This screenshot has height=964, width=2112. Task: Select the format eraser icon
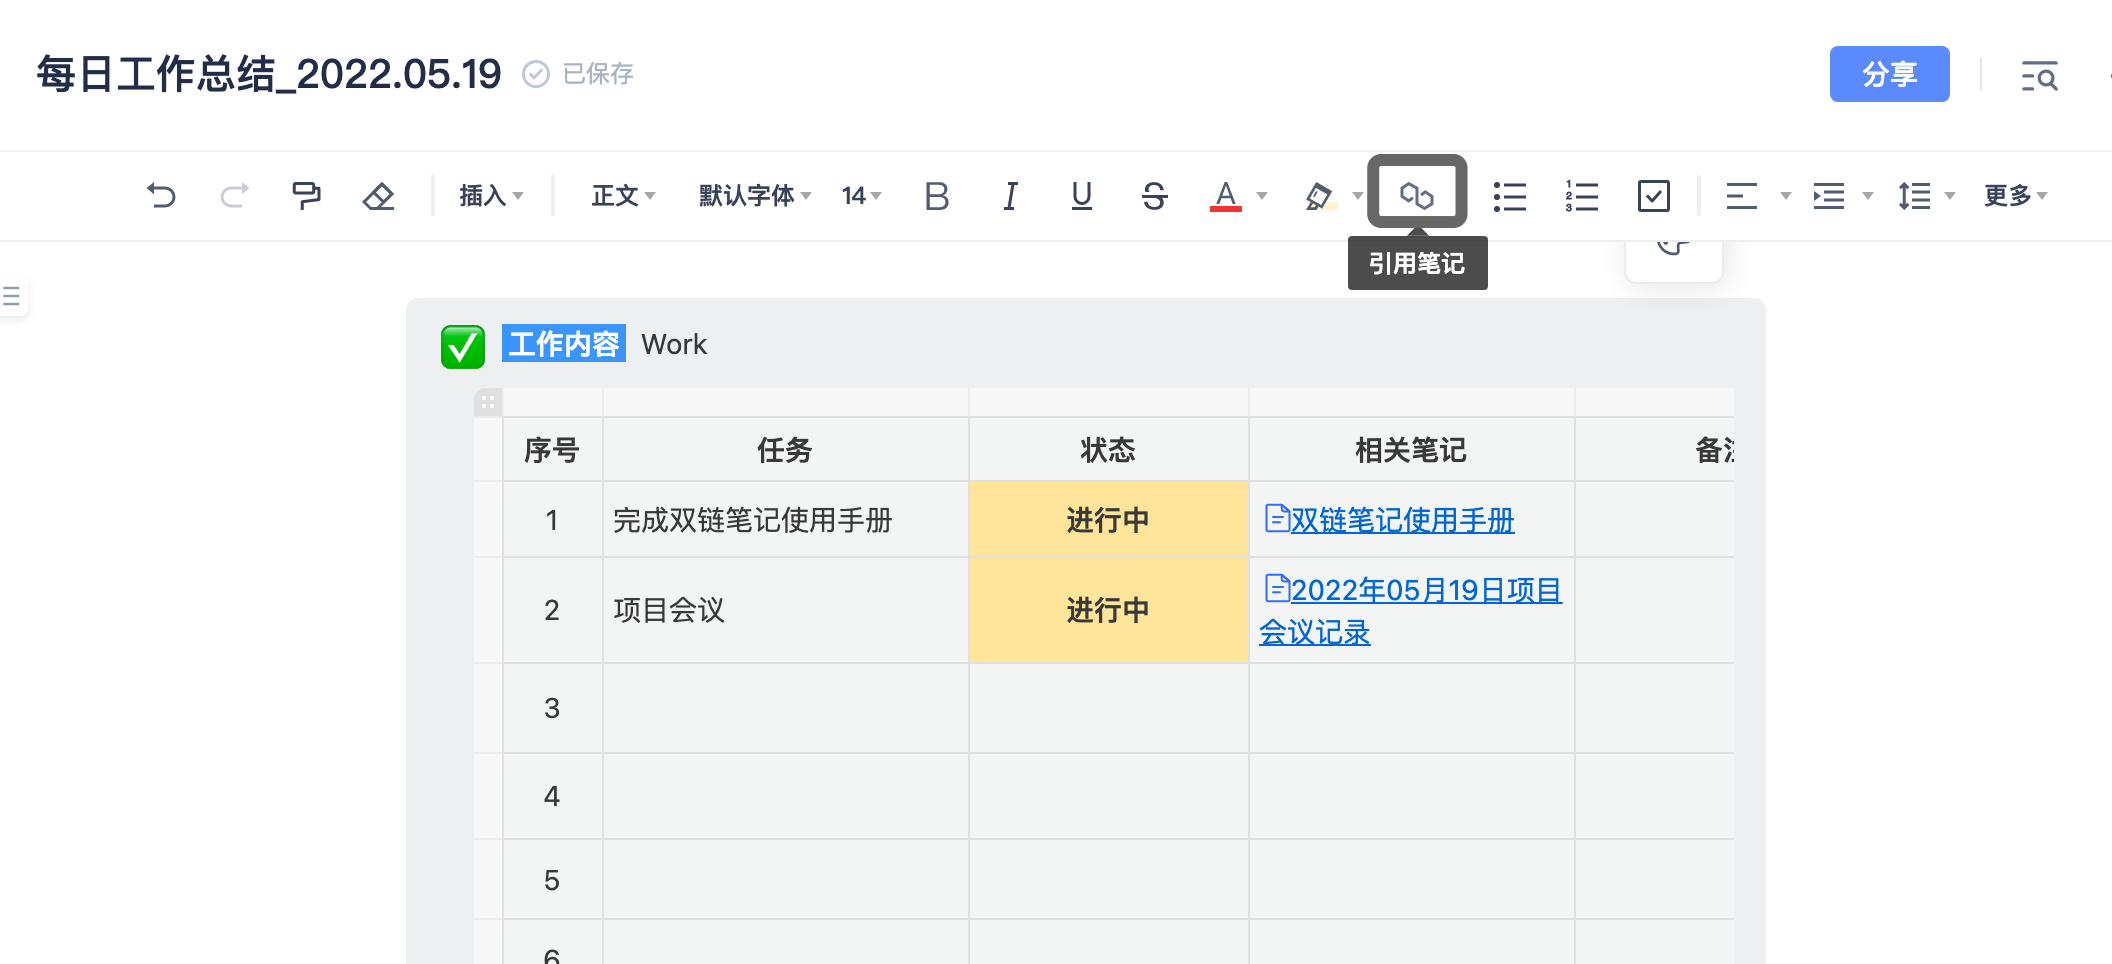pos(379,196)
